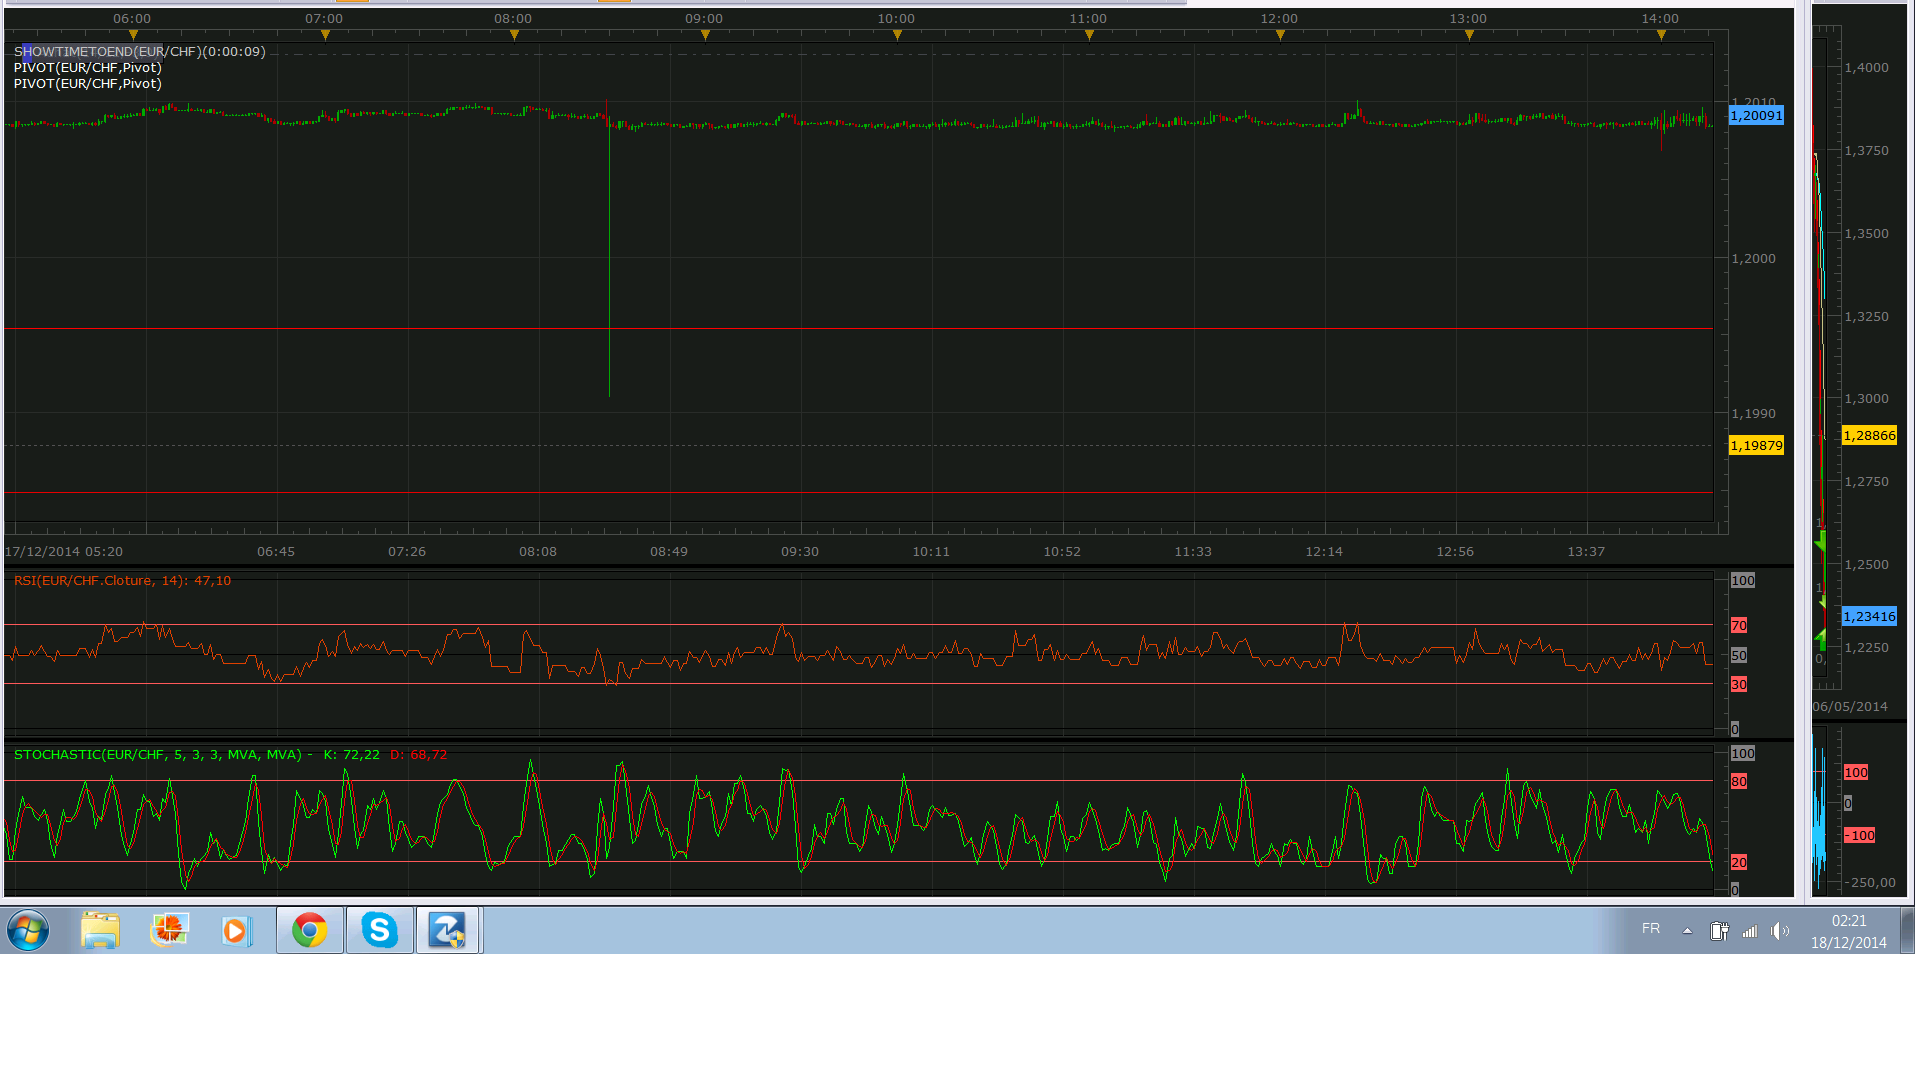Screen dimensions: 1920x1080
Task: Select the SHOWTIMETOEND(EUR/CHF) indicator label
Action: click(140, 52)
